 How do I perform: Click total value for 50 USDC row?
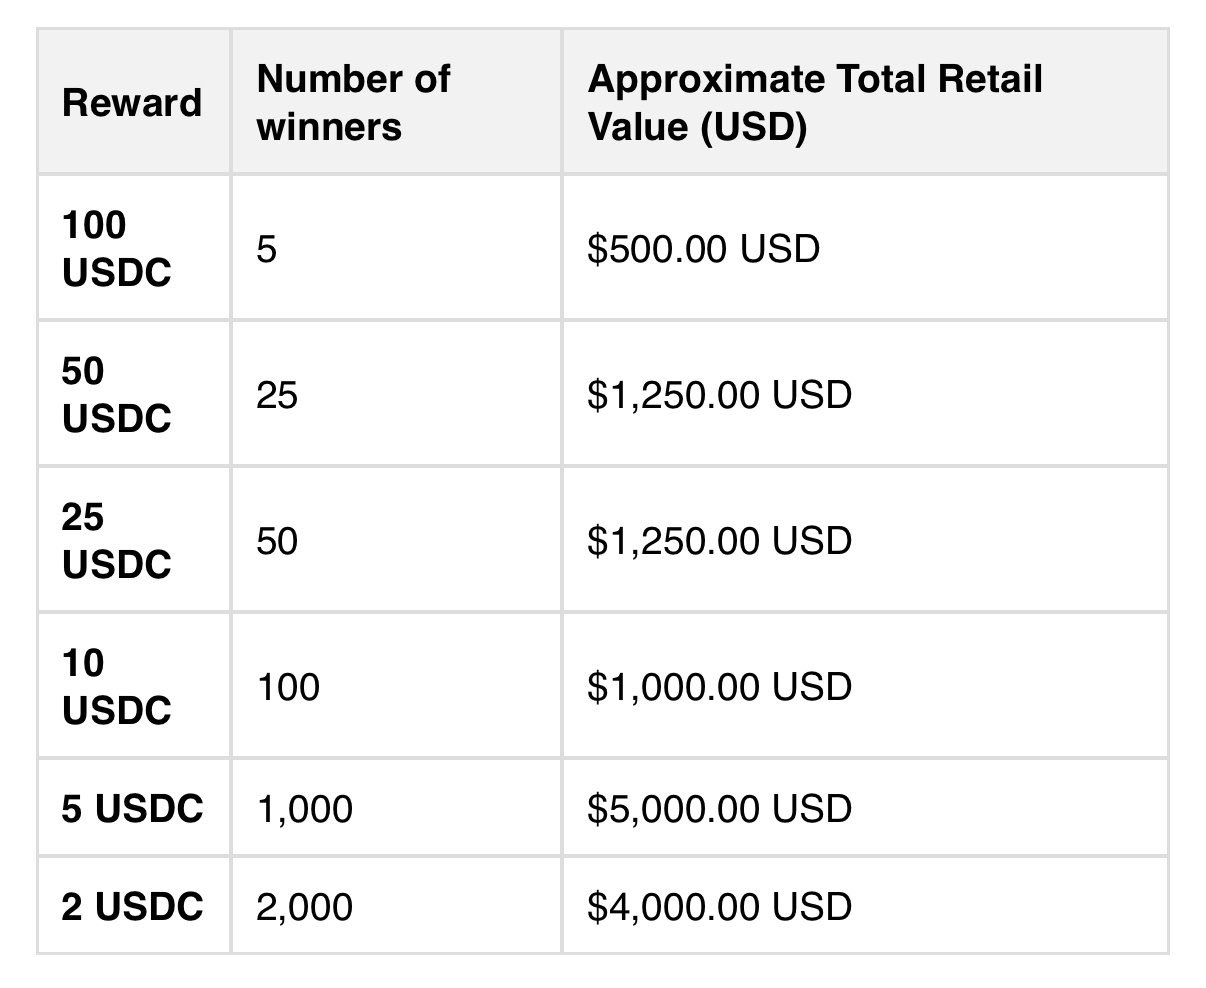tap(719, 395)
